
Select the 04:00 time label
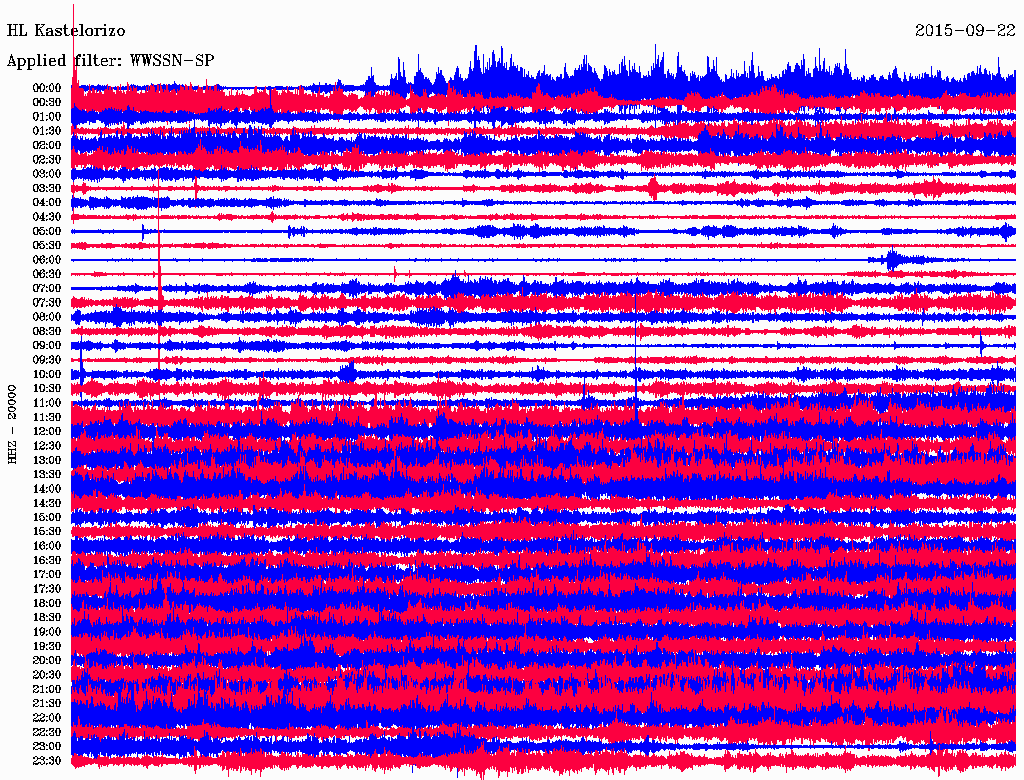point(47,203)
